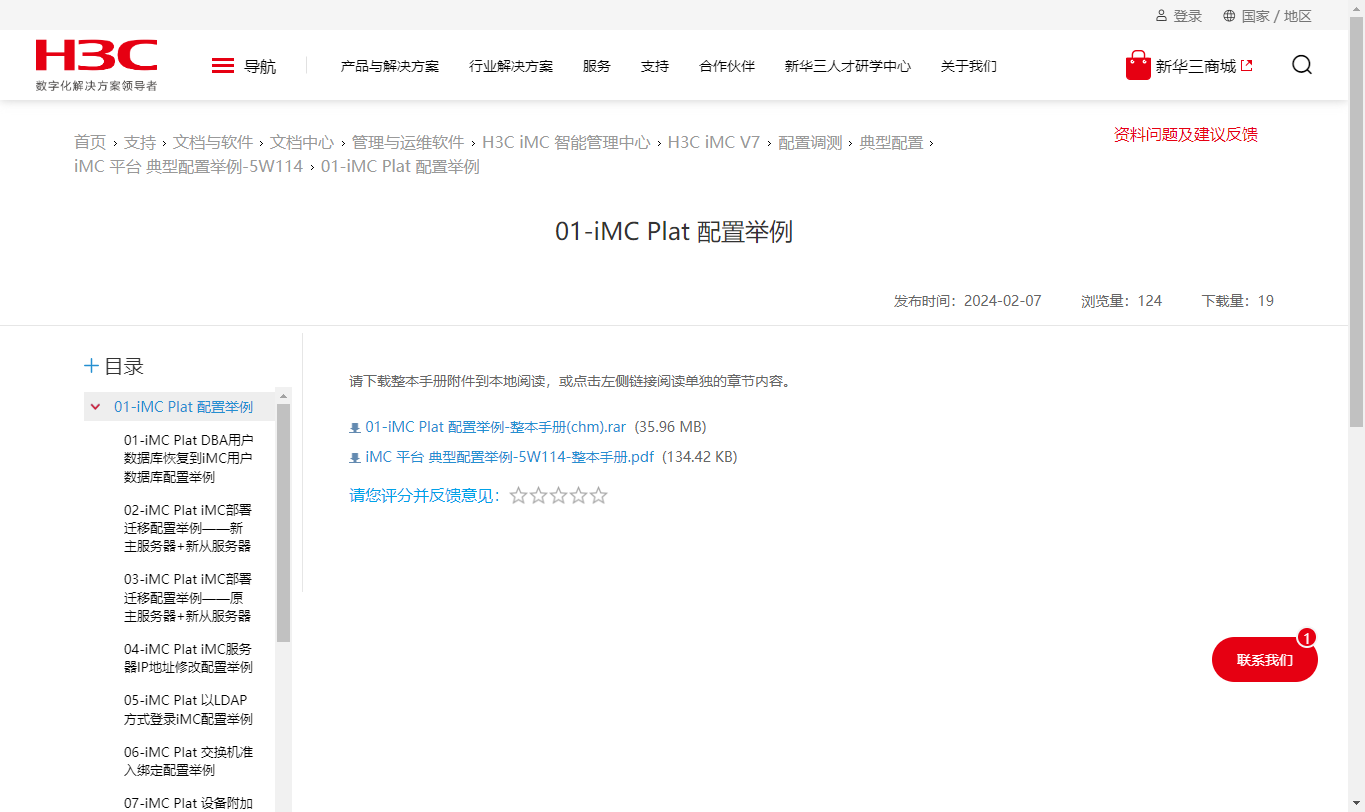Viewport: 1365px width, 812px height.
Task: Collapse the 01-iMC Plat 配置举例 chevron
Action: pos(95,407)
